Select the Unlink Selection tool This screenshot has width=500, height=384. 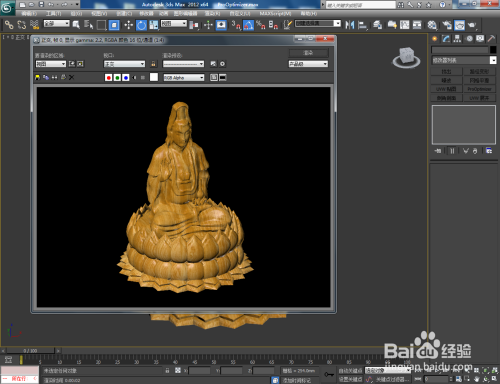click(x=22, y=25)
